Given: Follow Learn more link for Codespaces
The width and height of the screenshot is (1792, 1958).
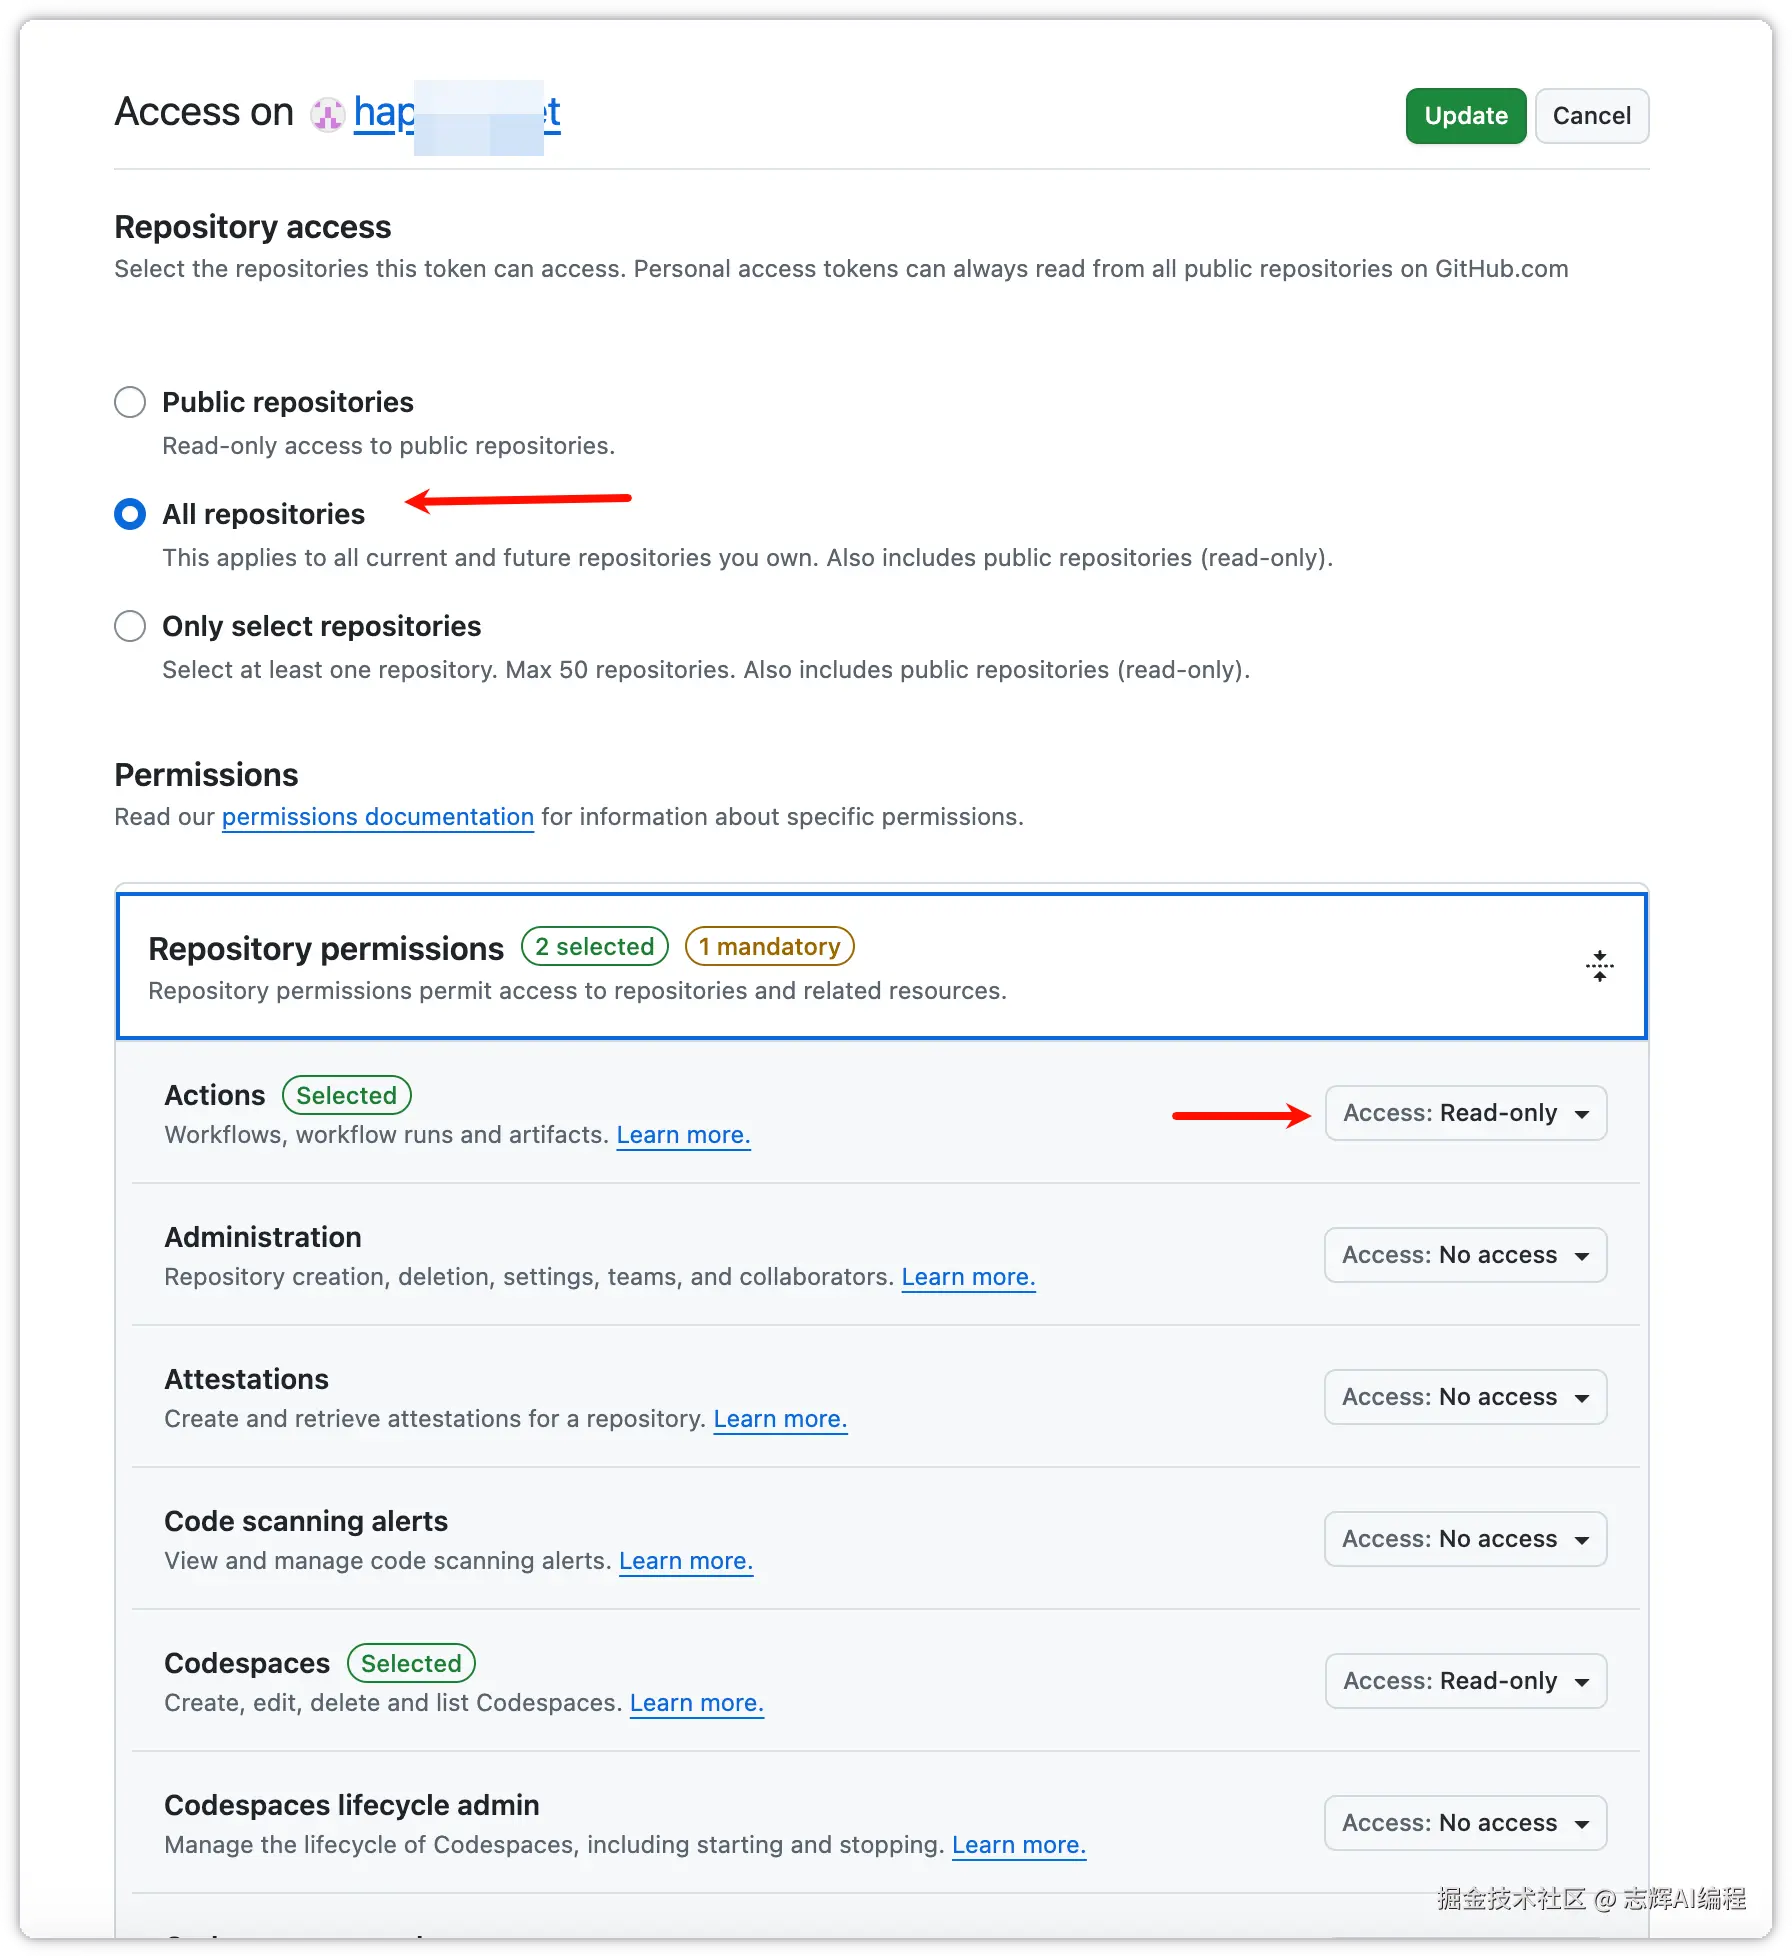Looking at the screenshot, I should tap(696, 1703).
